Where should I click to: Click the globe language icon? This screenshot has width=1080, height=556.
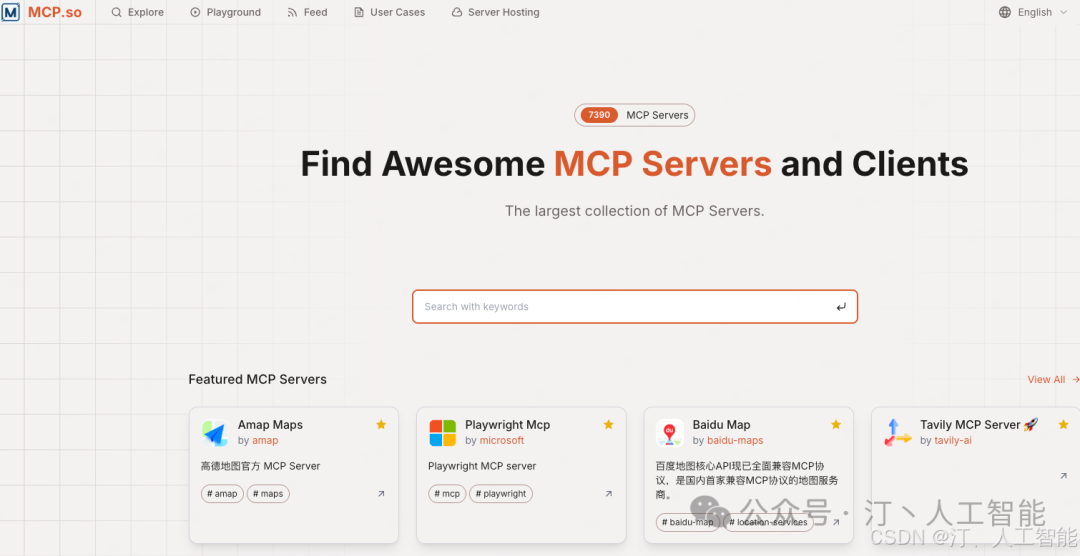[1005, 12]
